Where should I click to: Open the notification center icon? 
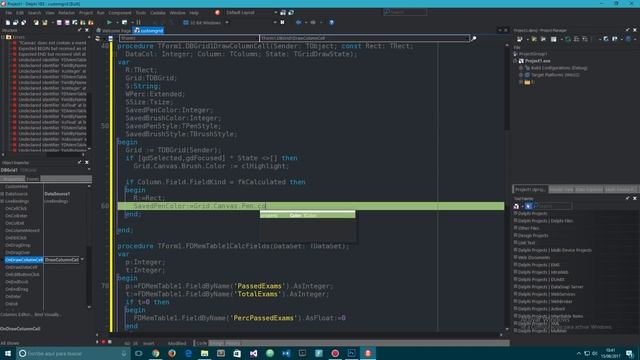[630, 353]
